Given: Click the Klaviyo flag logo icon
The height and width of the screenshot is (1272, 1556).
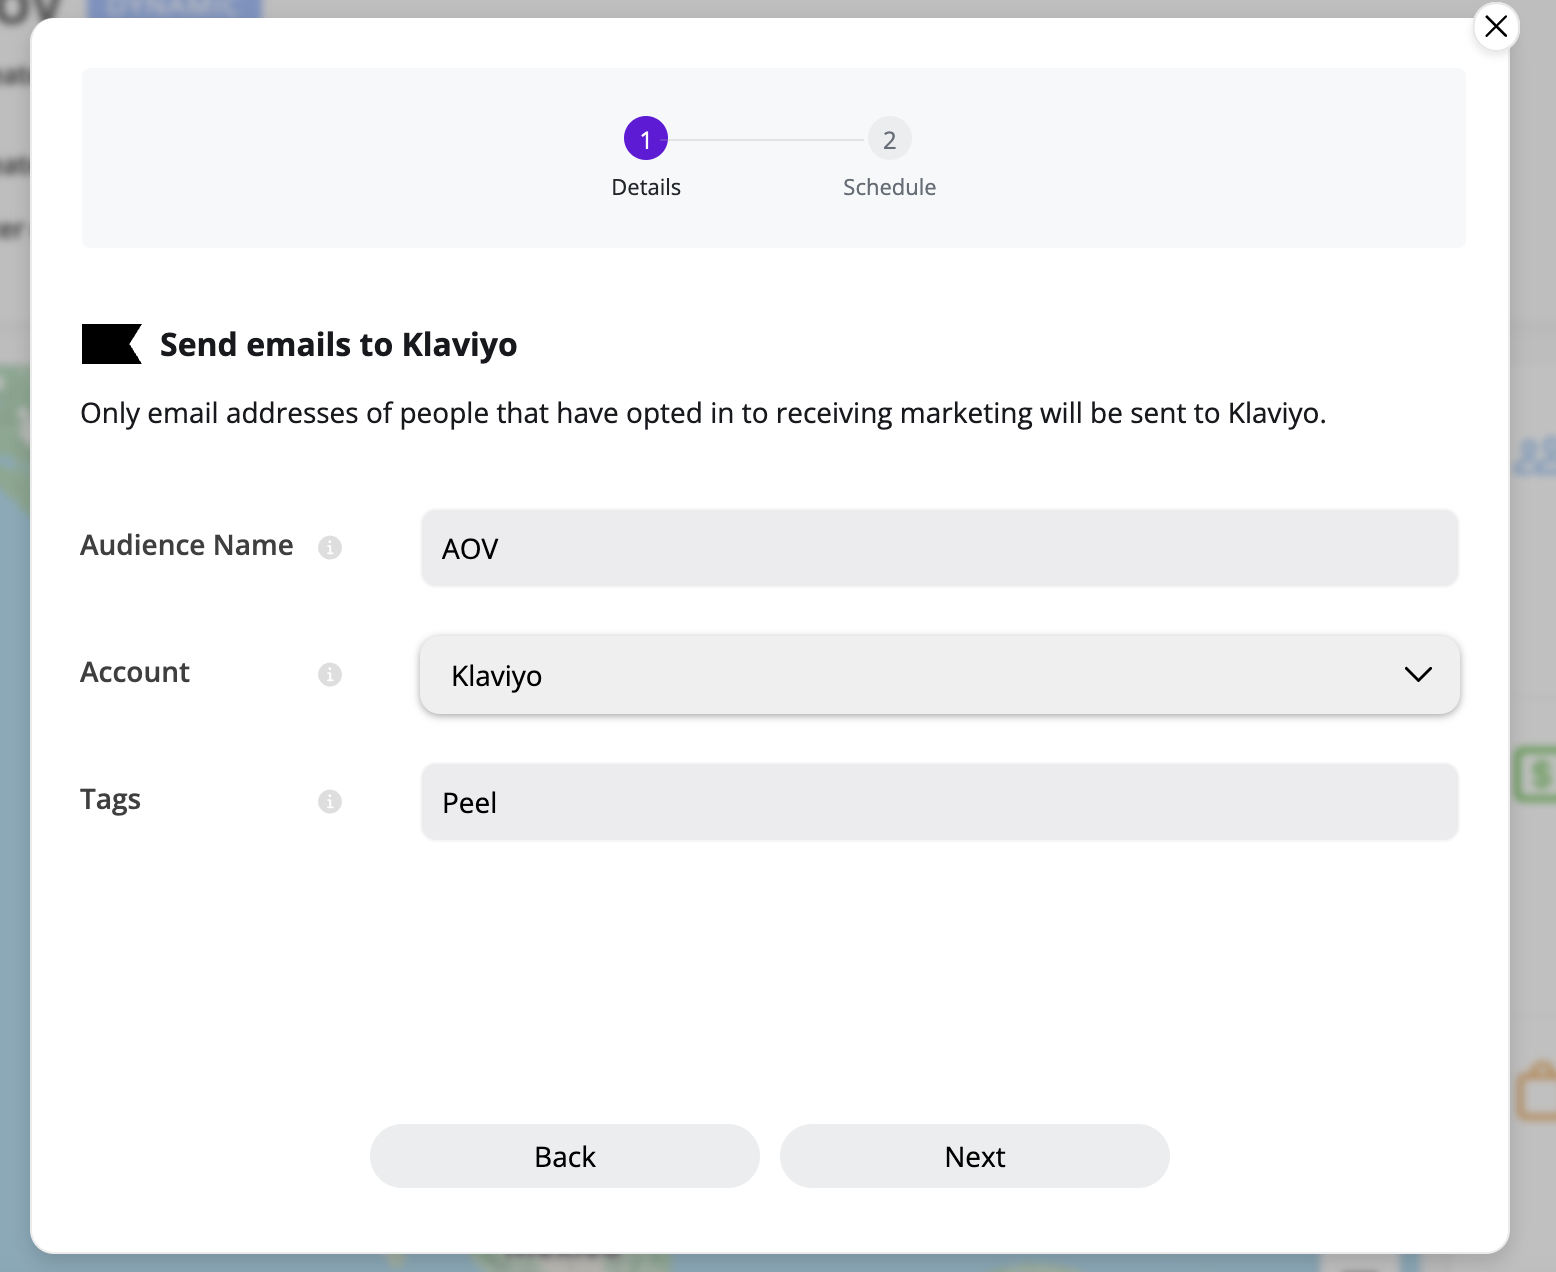Looking at the screenshot, I should point(111,344).
